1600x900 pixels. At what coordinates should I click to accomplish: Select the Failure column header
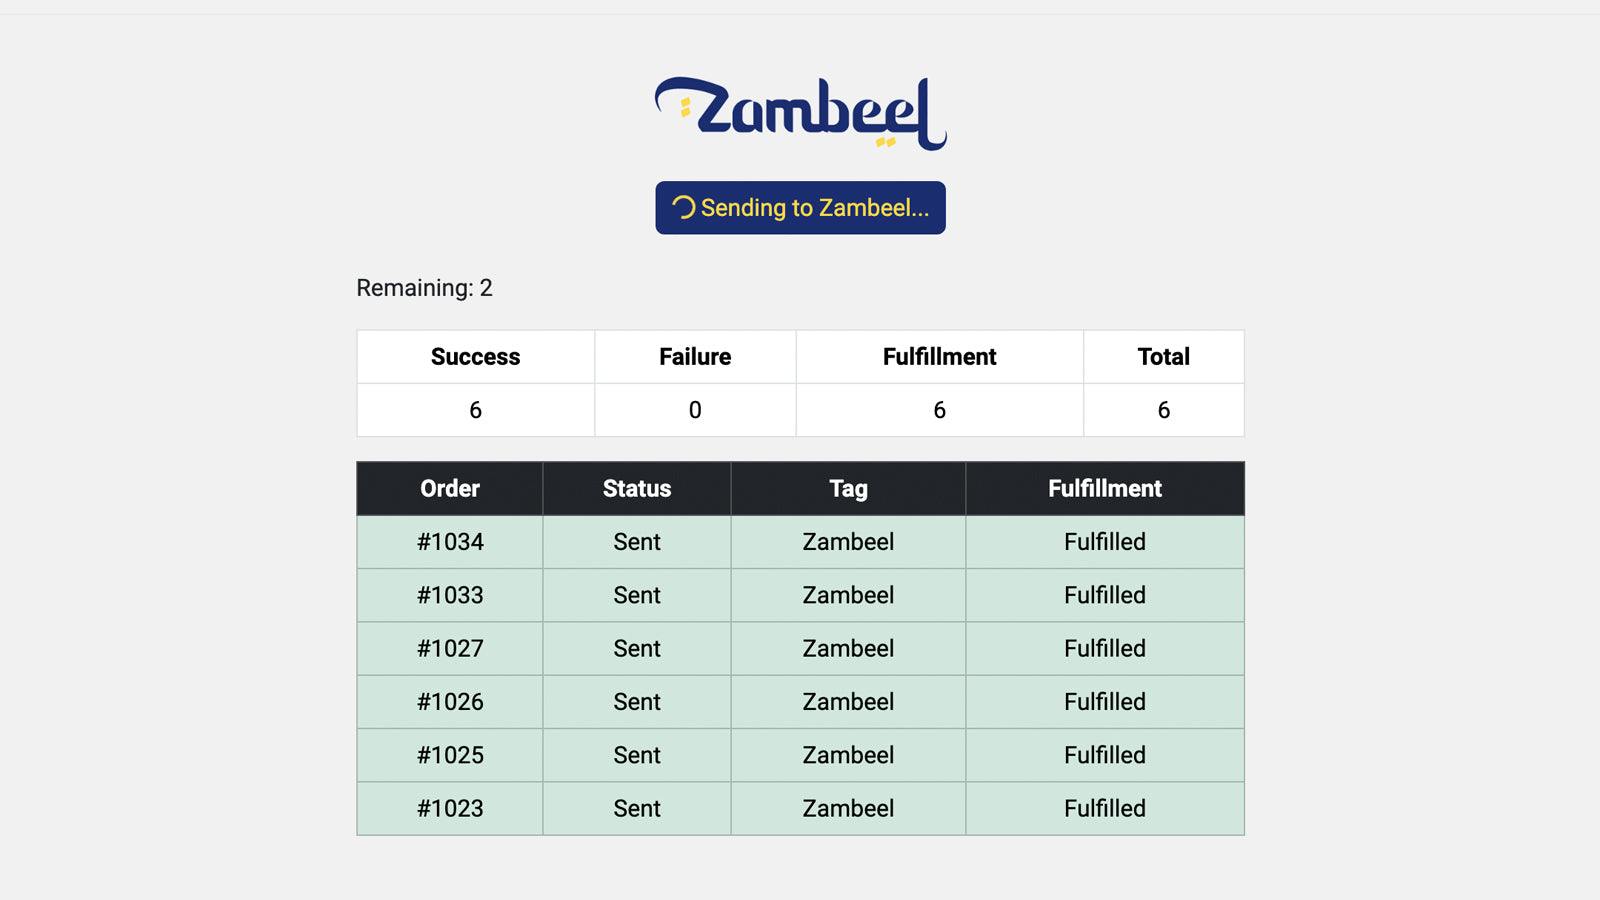pos(694,356)
